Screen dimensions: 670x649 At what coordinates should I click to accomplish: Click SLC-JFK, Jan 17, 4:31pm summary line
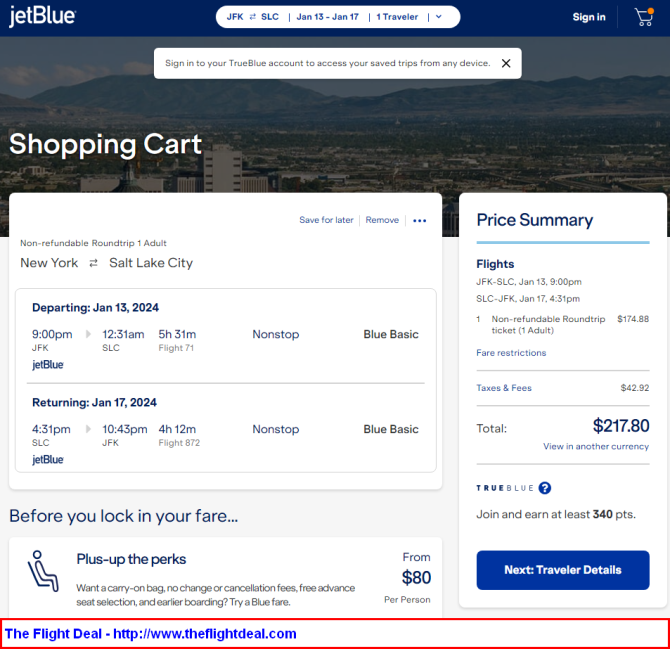point(528,299)
